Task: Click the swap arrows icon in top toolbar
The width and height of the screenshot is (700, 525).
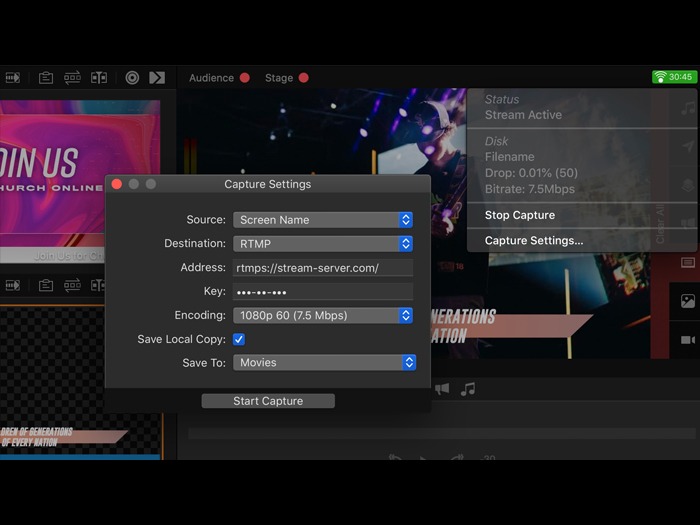Action: 72,78
